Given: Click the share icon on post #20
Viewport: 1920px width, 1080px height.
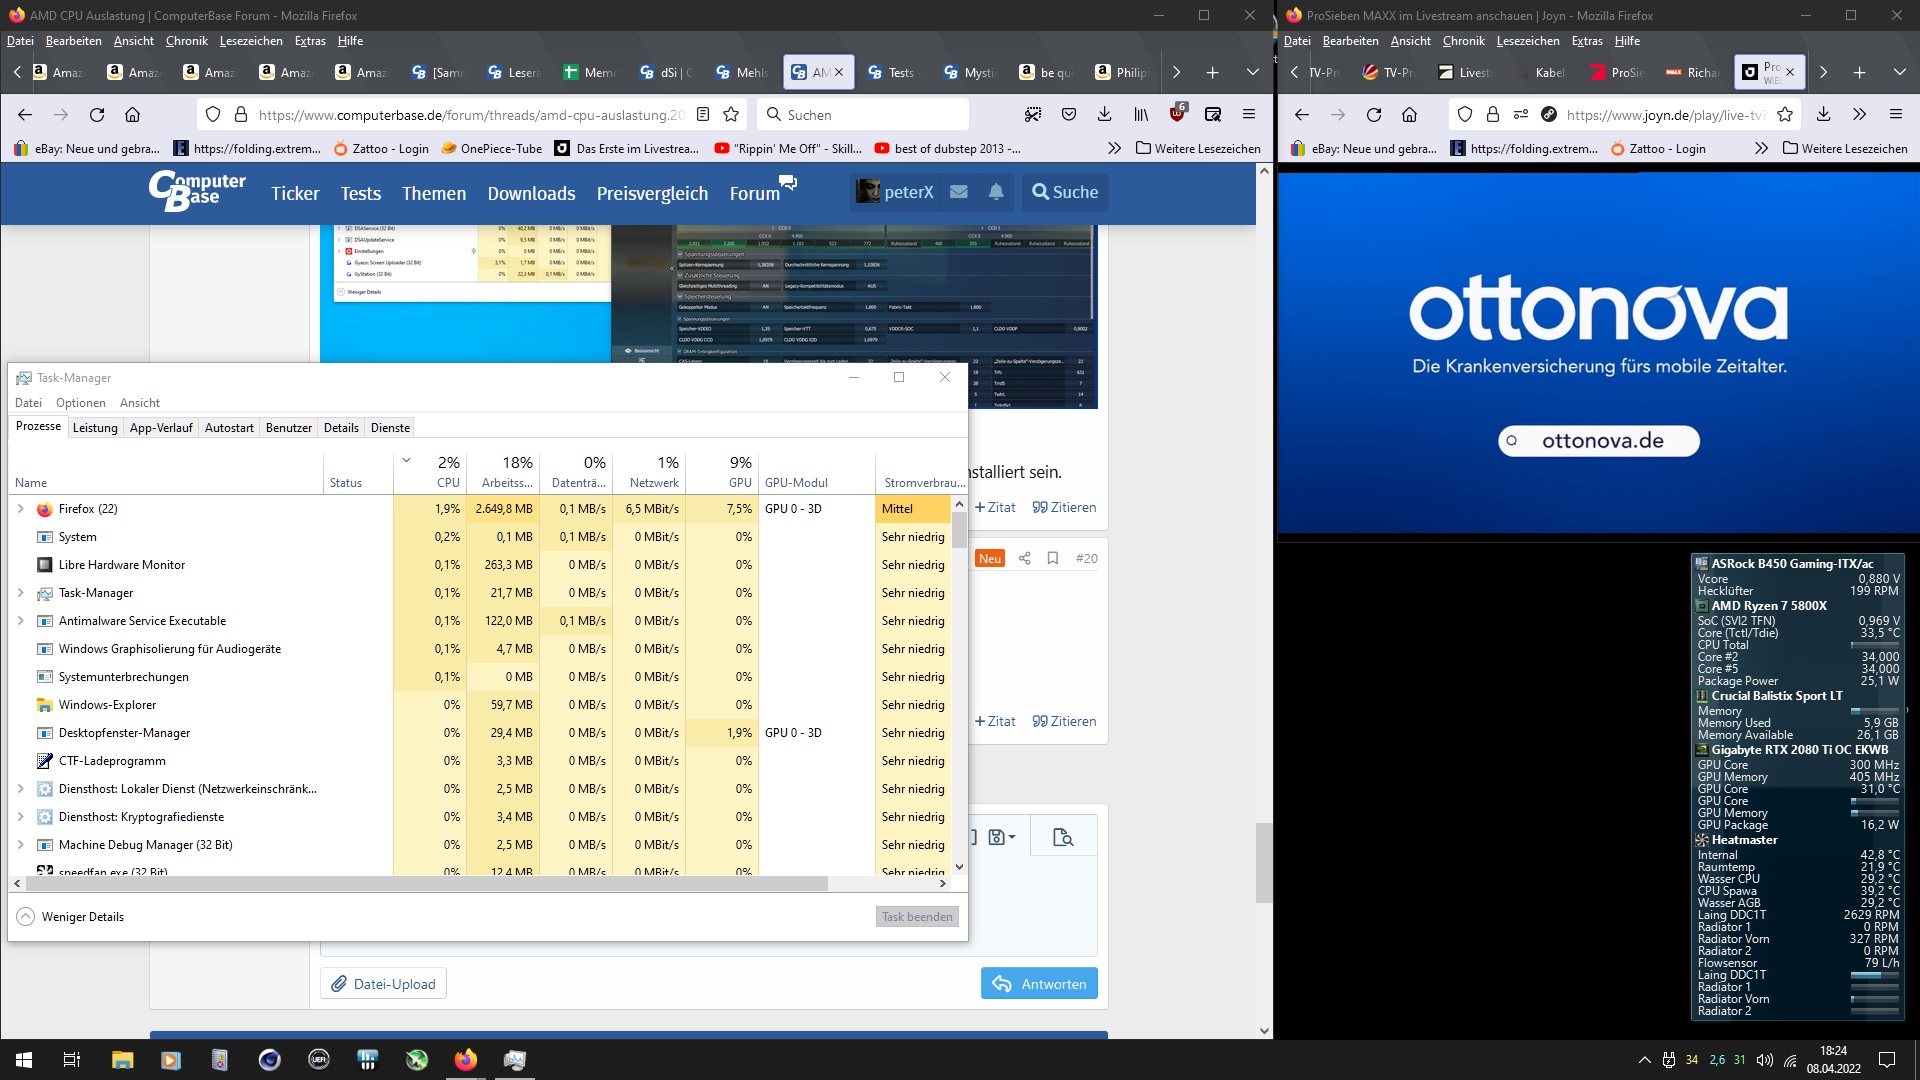Looking at the screenshot, I should 1024,559.
